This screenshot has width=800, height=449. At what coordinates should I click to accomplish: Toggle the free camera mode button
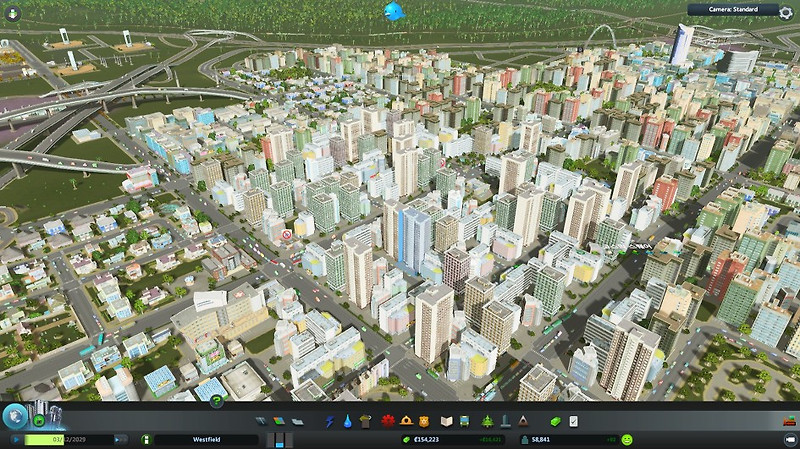pos(790,439)
